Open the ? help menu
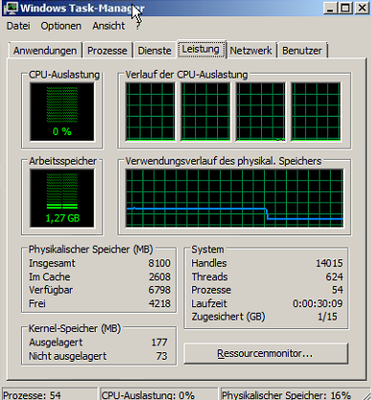The image size is (371, 400). tap(138, 27)
